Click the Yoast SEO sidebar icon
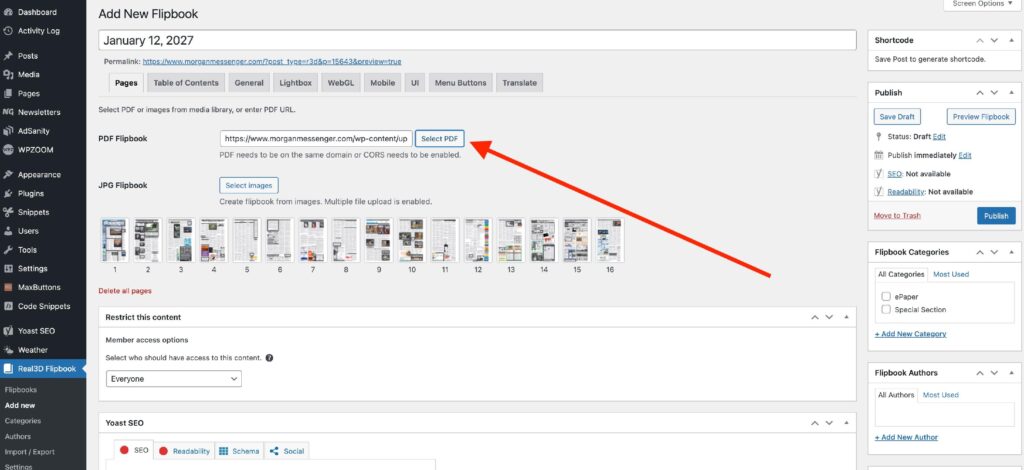Screen dimensions: 1024x470 coord(9,331)
